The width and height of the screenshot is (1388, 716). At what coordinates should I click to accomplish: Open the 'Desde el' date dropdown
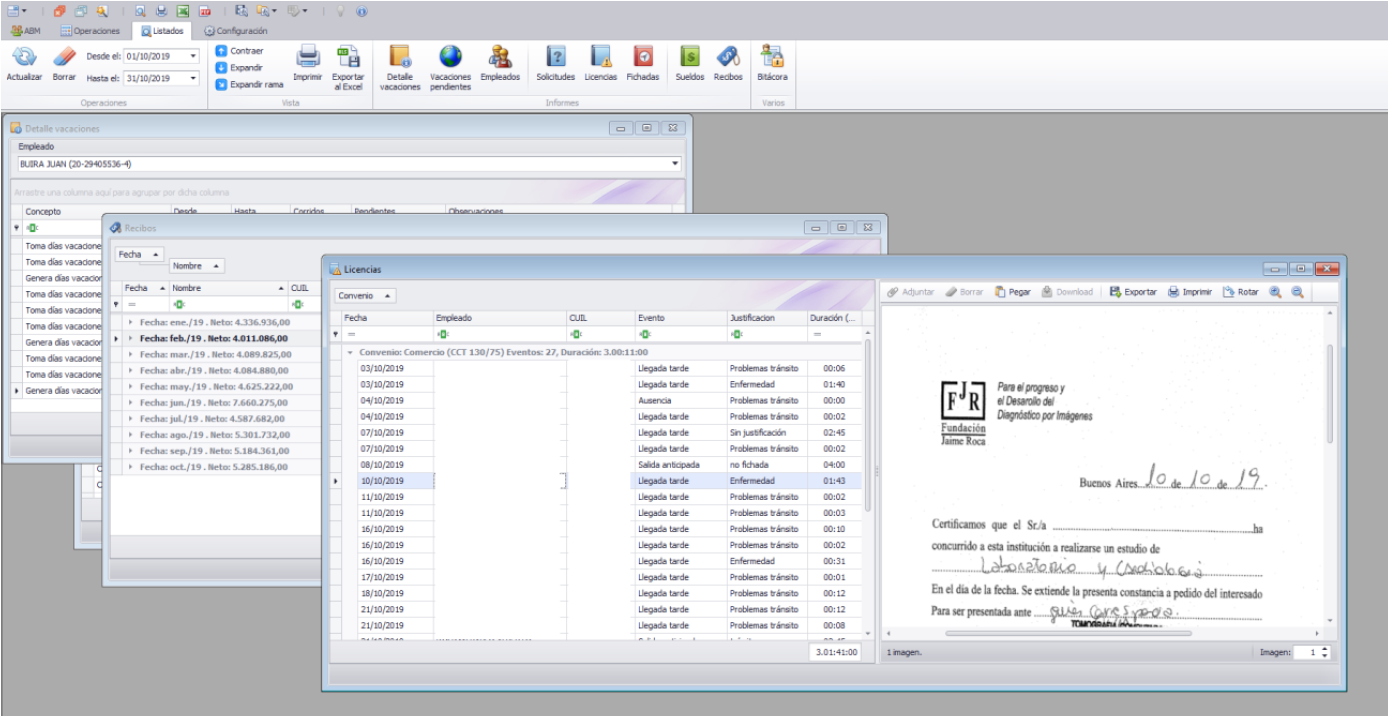pyautogui.click(x=193, y=57)
